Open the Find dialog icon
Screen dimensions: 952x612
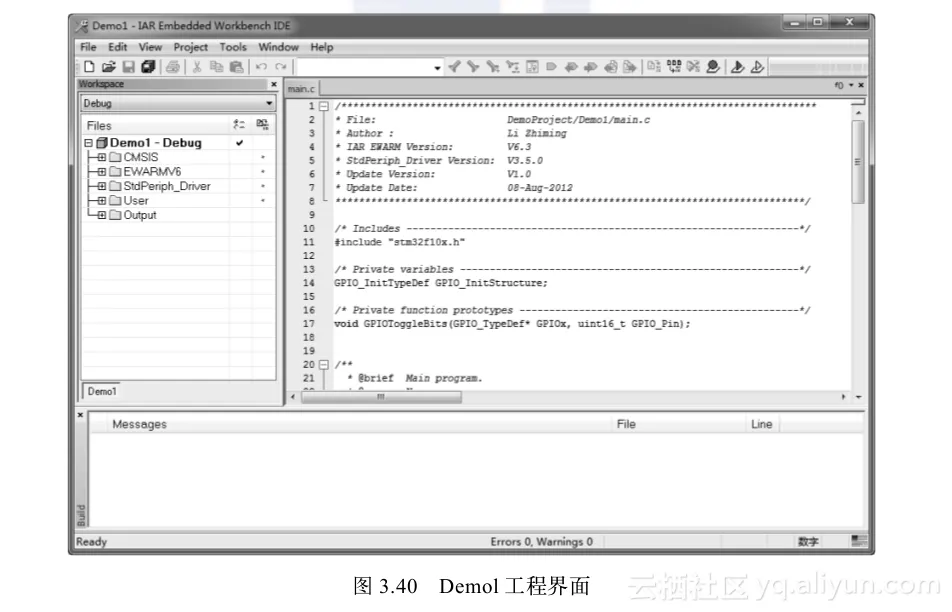493,67
